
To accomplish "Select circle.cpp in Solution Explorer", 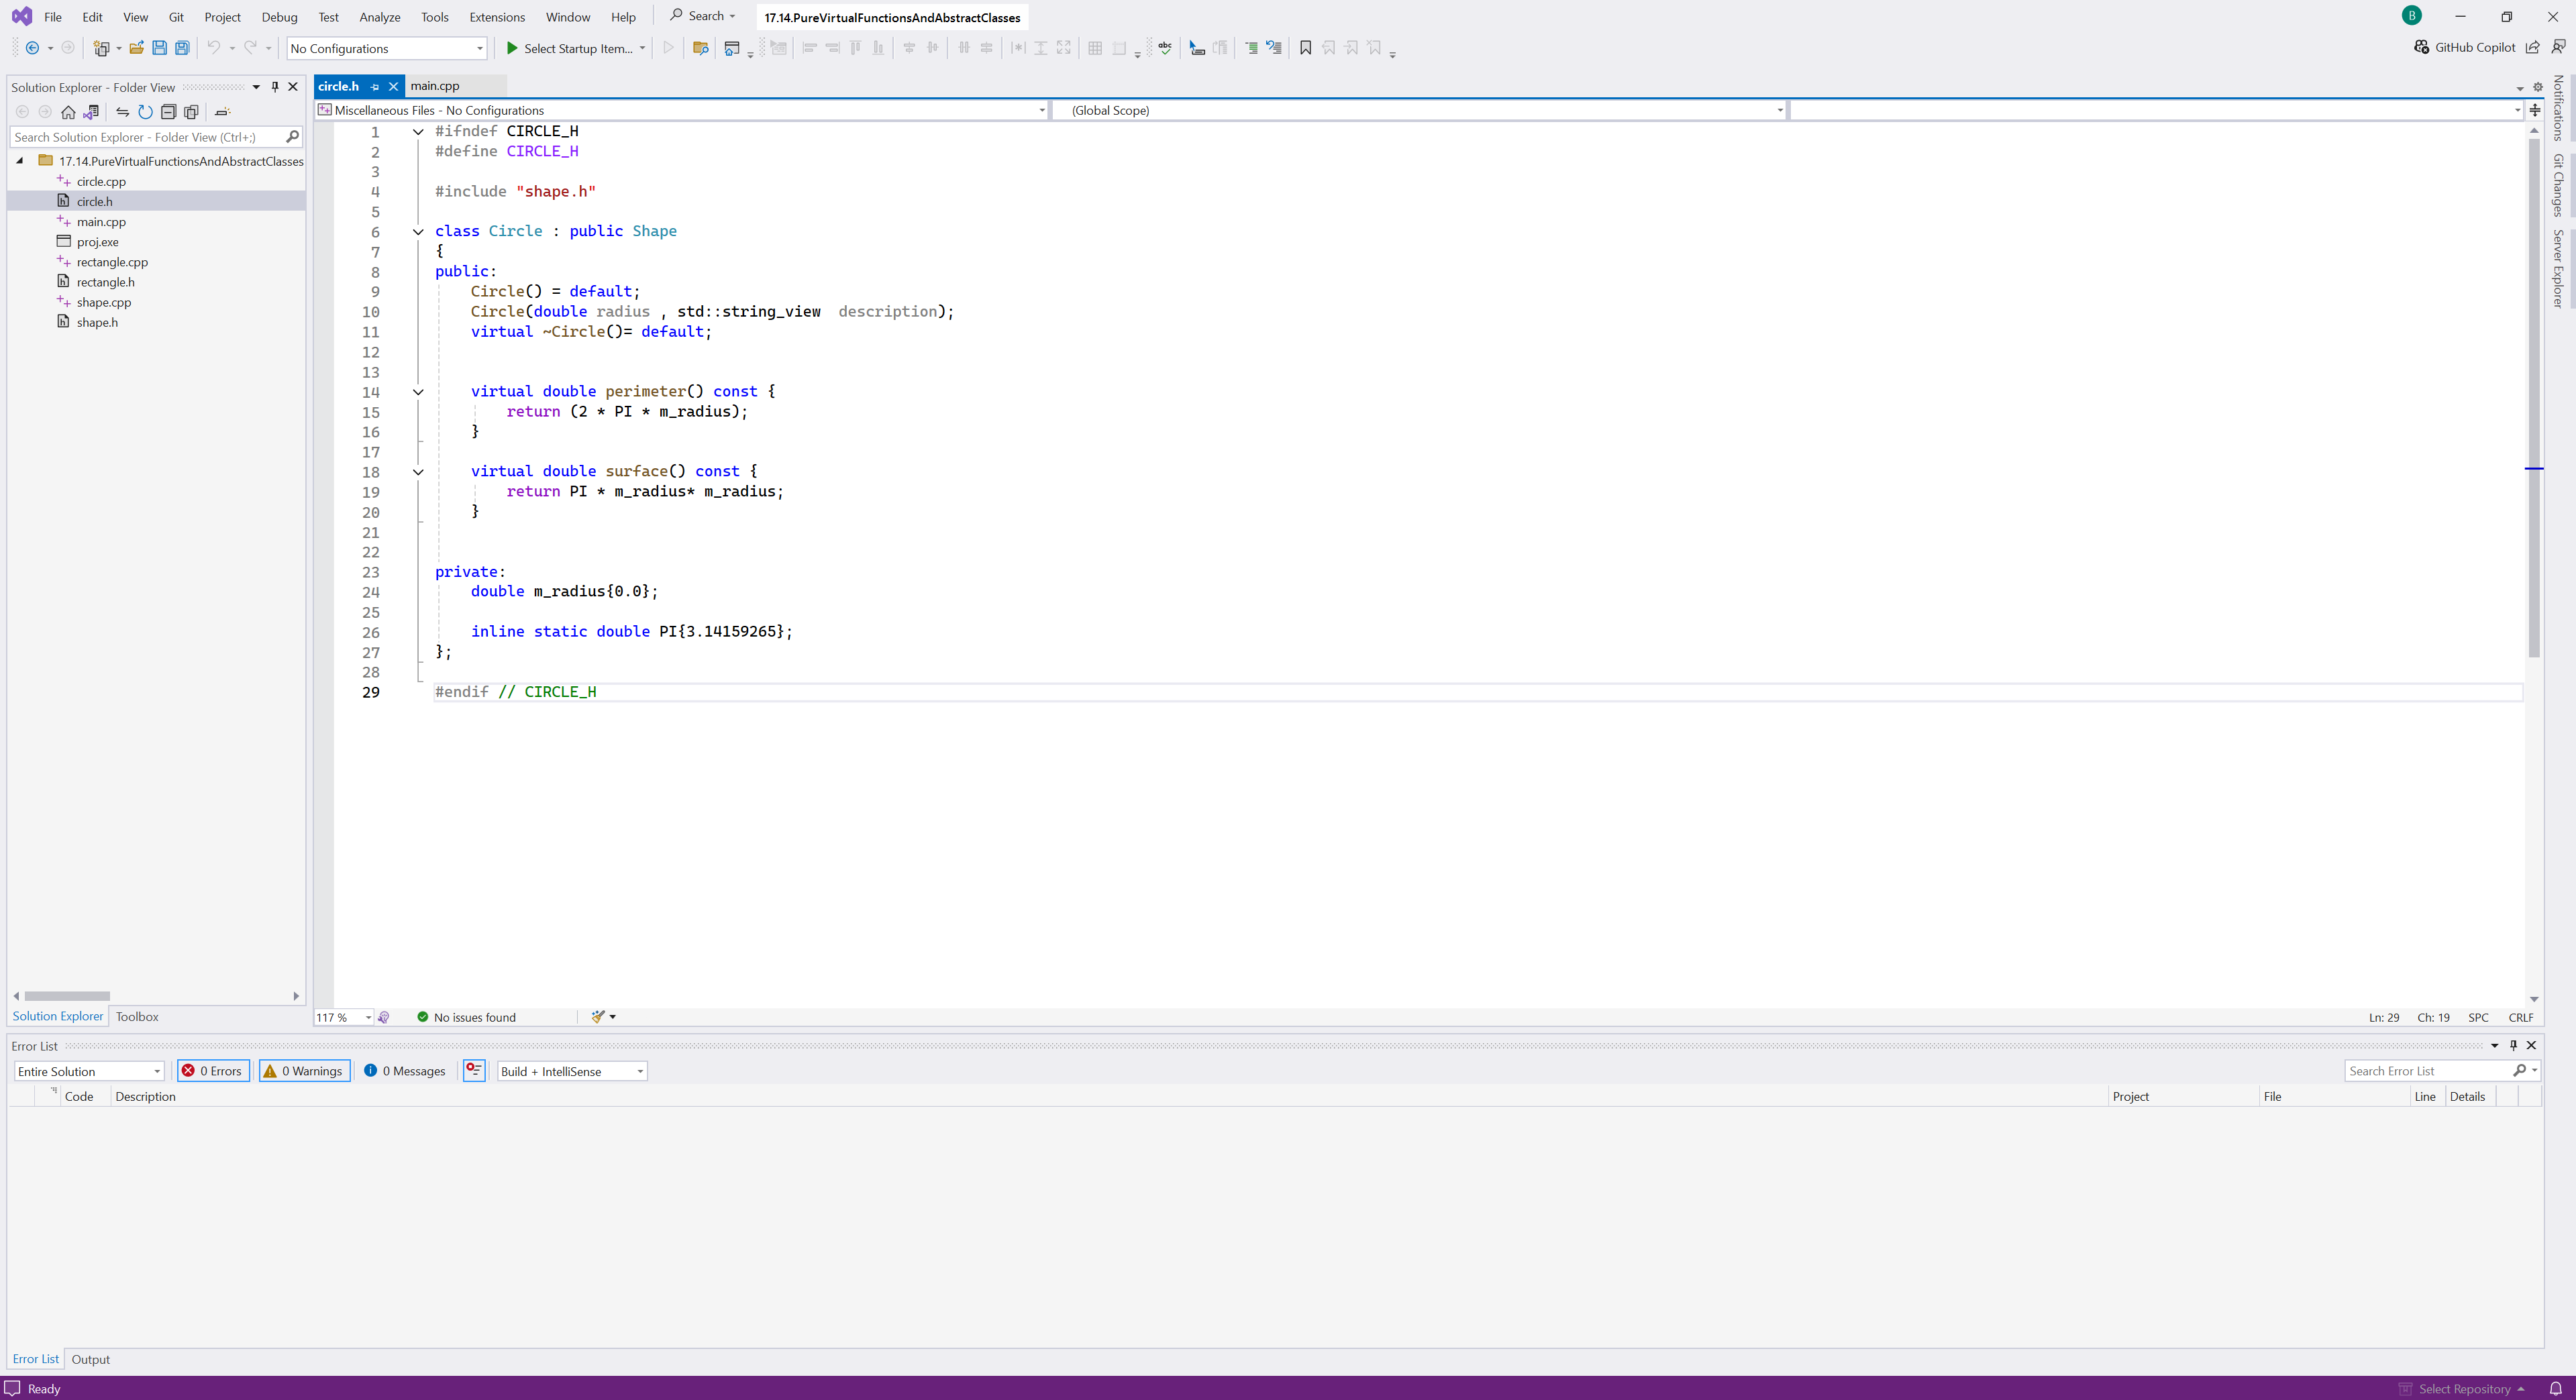I will coord(101,181).
